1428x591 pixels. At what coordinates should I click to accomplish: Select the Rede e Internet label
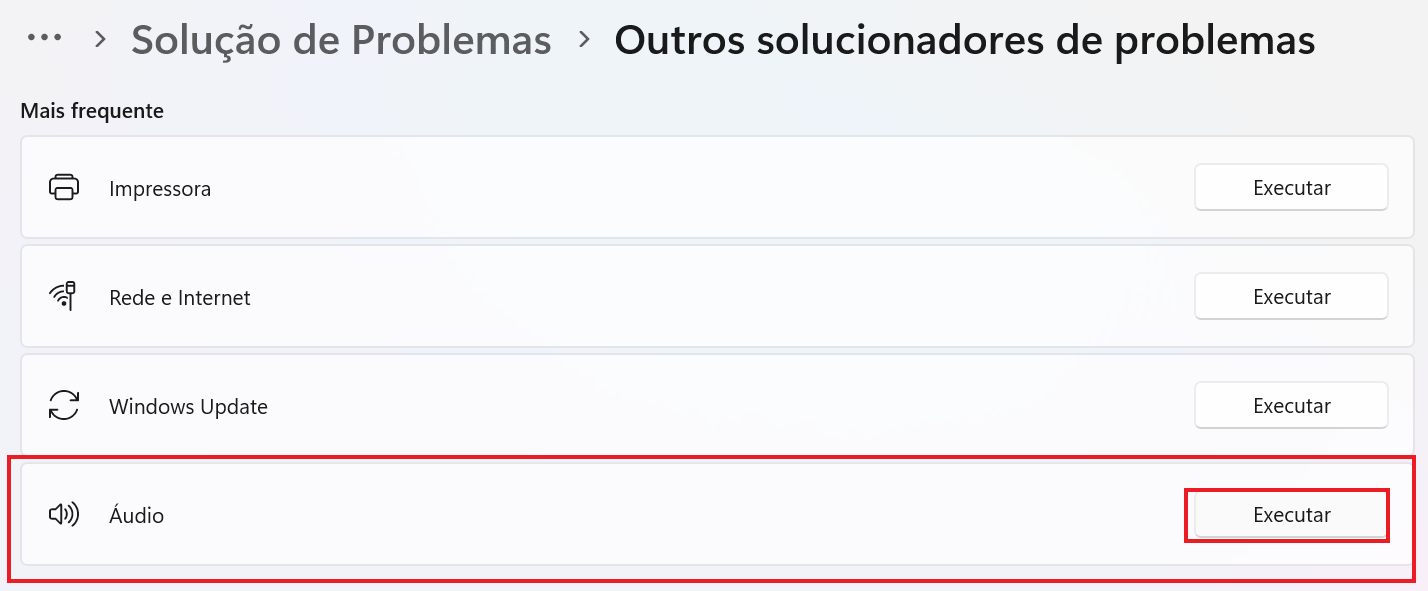point(180,298)
